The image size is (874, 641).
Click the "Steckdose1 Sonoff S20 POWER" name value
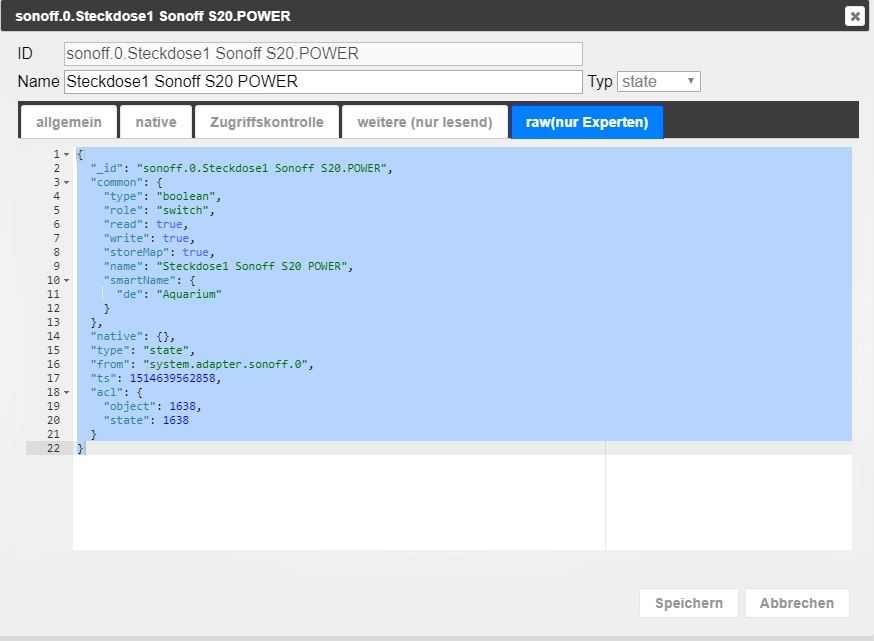point(251,266)
